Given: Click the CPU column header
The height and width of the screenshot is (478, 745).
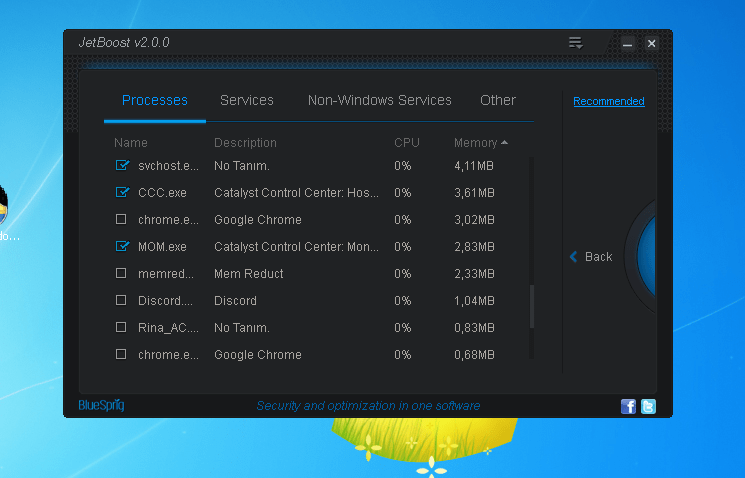Looking at the screenshot, I should coord(407,143).
